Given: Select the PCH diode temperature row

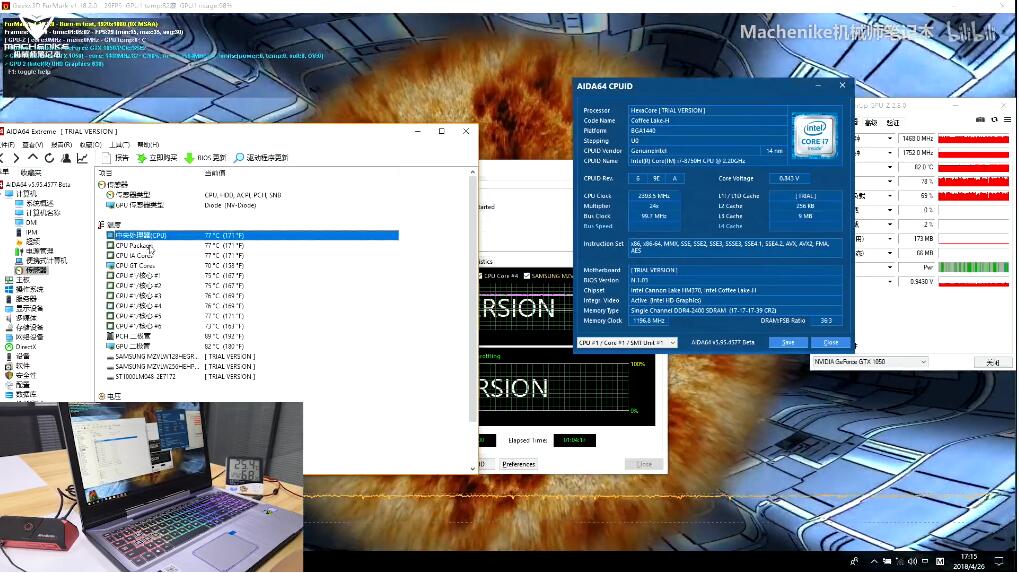Looking at the screenshot, I should [x=253, y=337].
